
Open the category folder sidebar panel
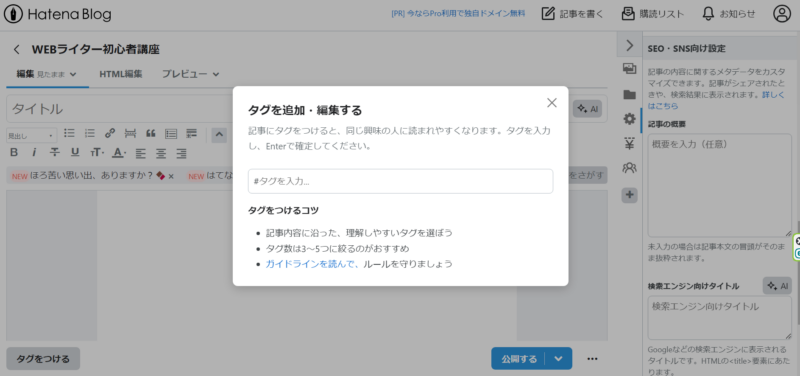click(x=630, y=94)
